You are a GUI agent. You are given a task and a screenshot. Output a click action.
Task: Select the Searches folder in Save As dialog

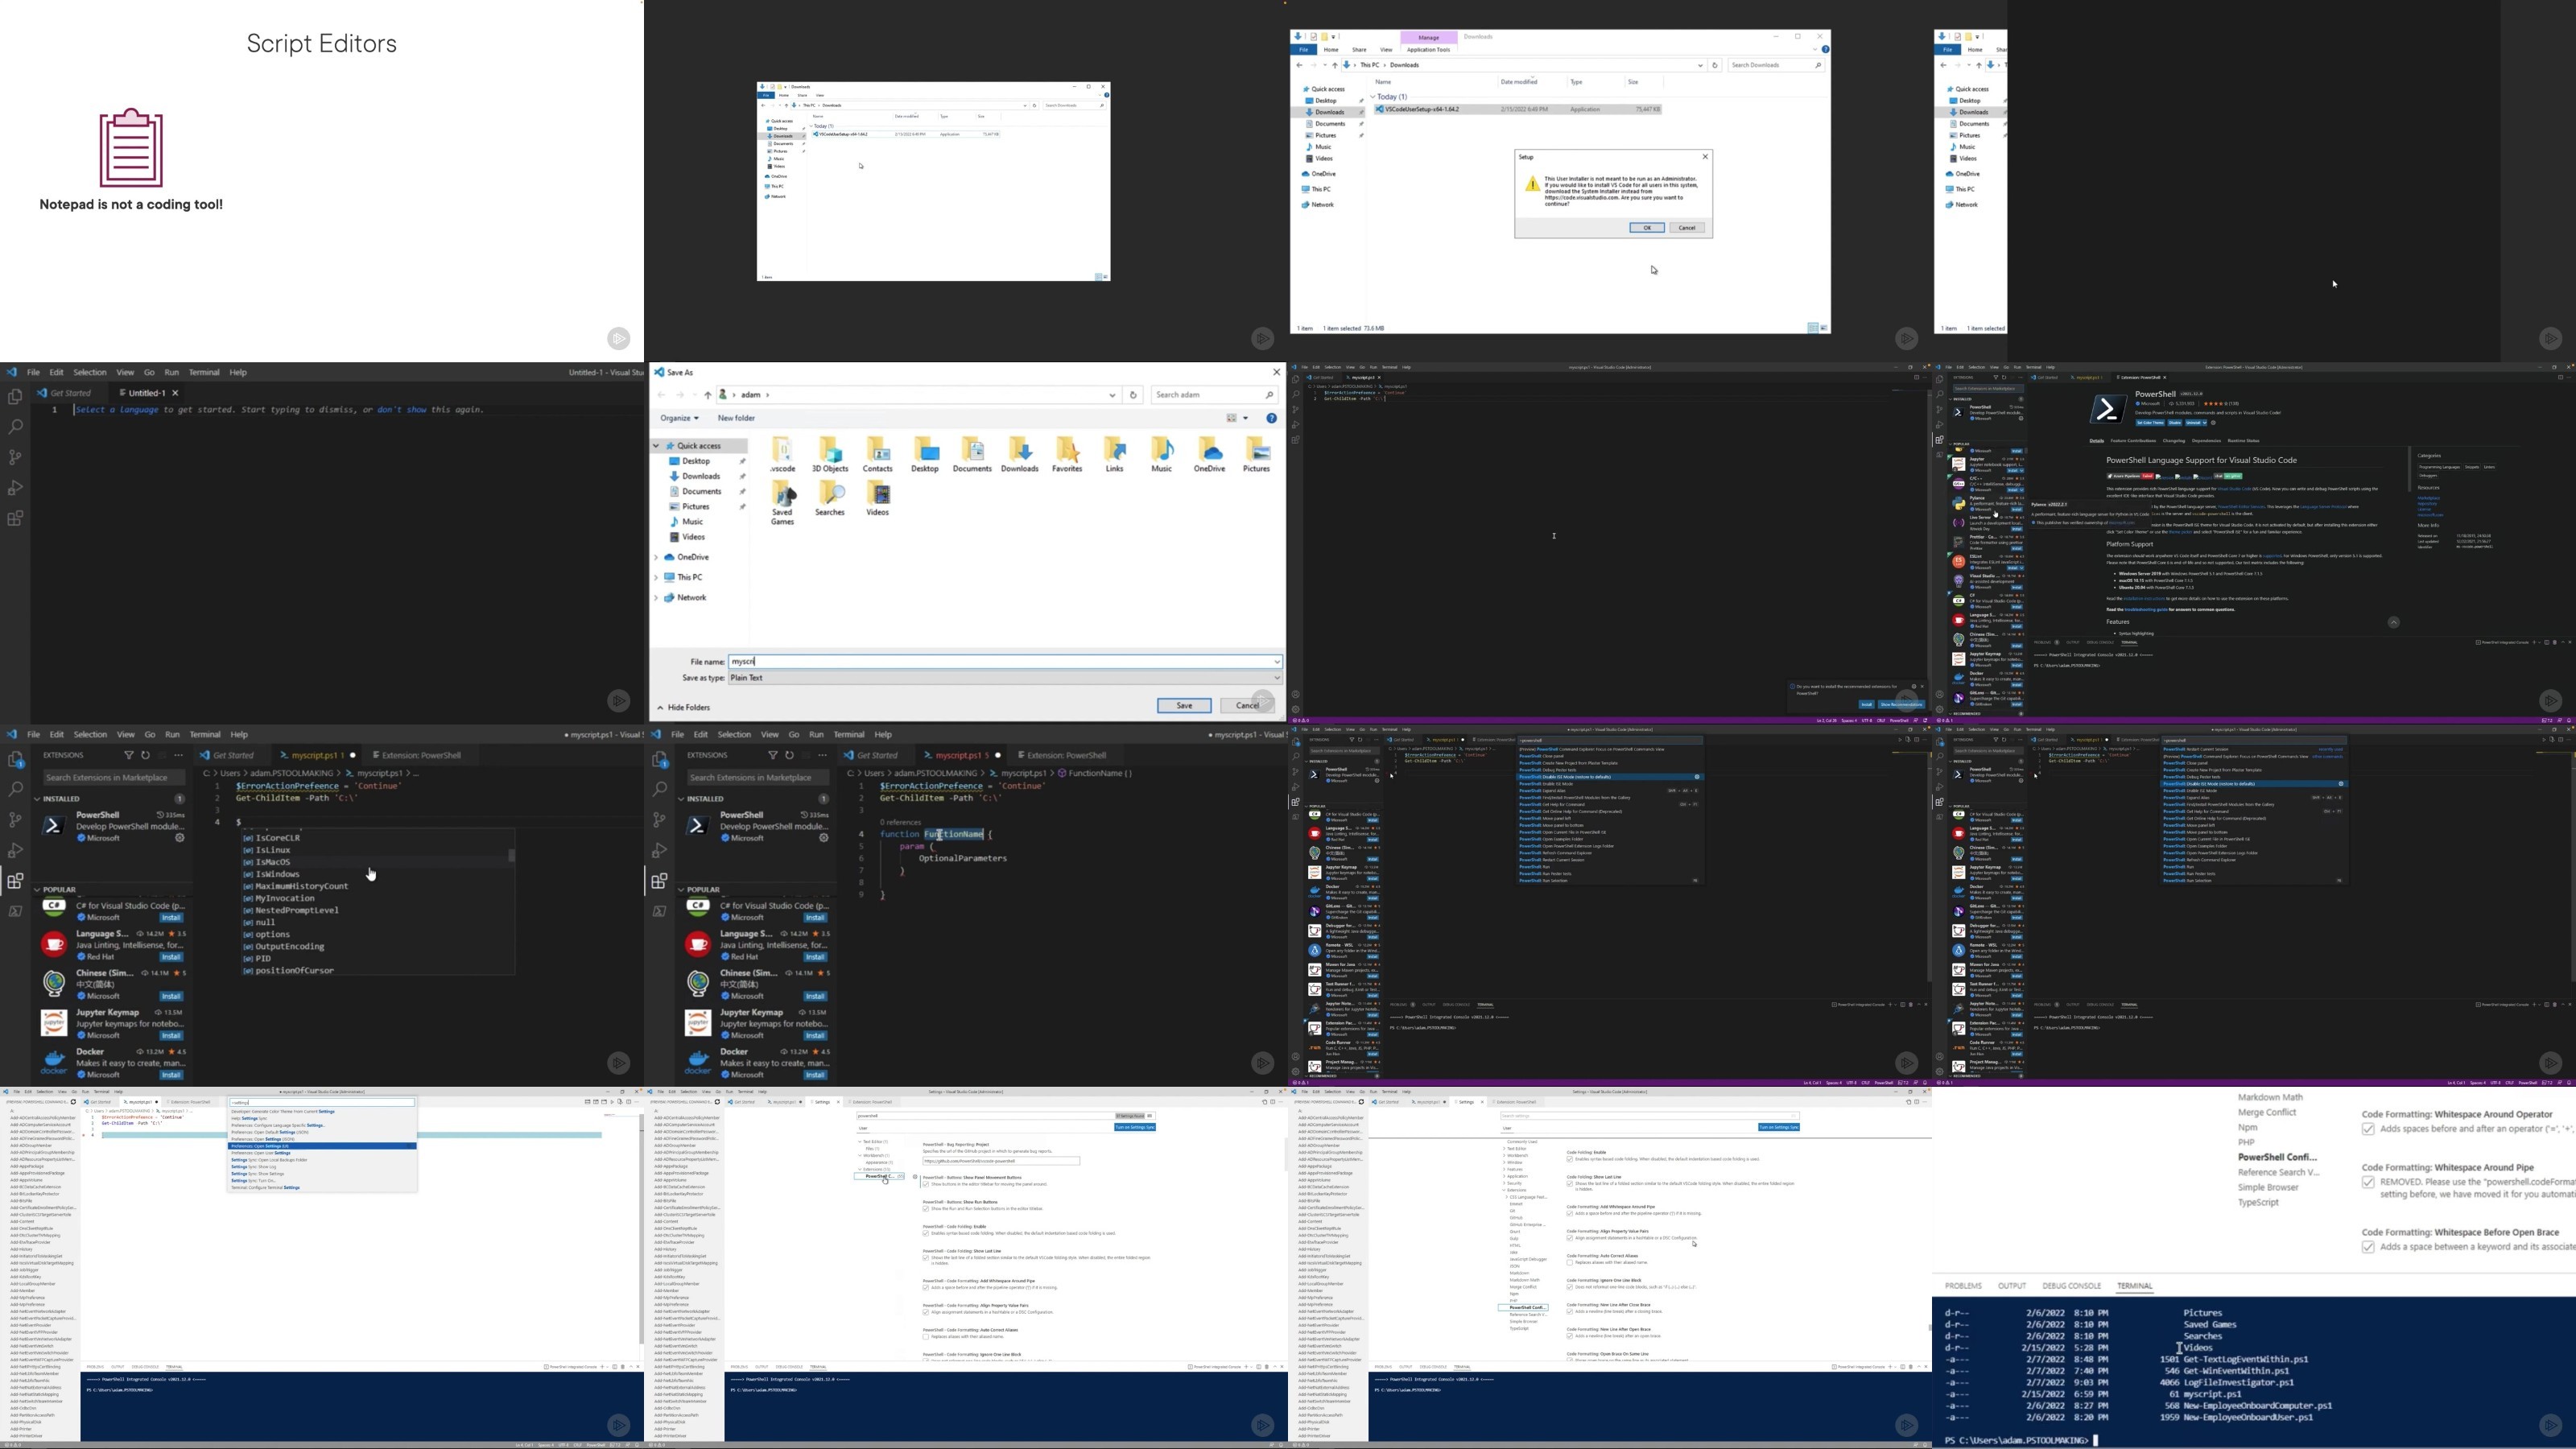(x=830, y=498)
